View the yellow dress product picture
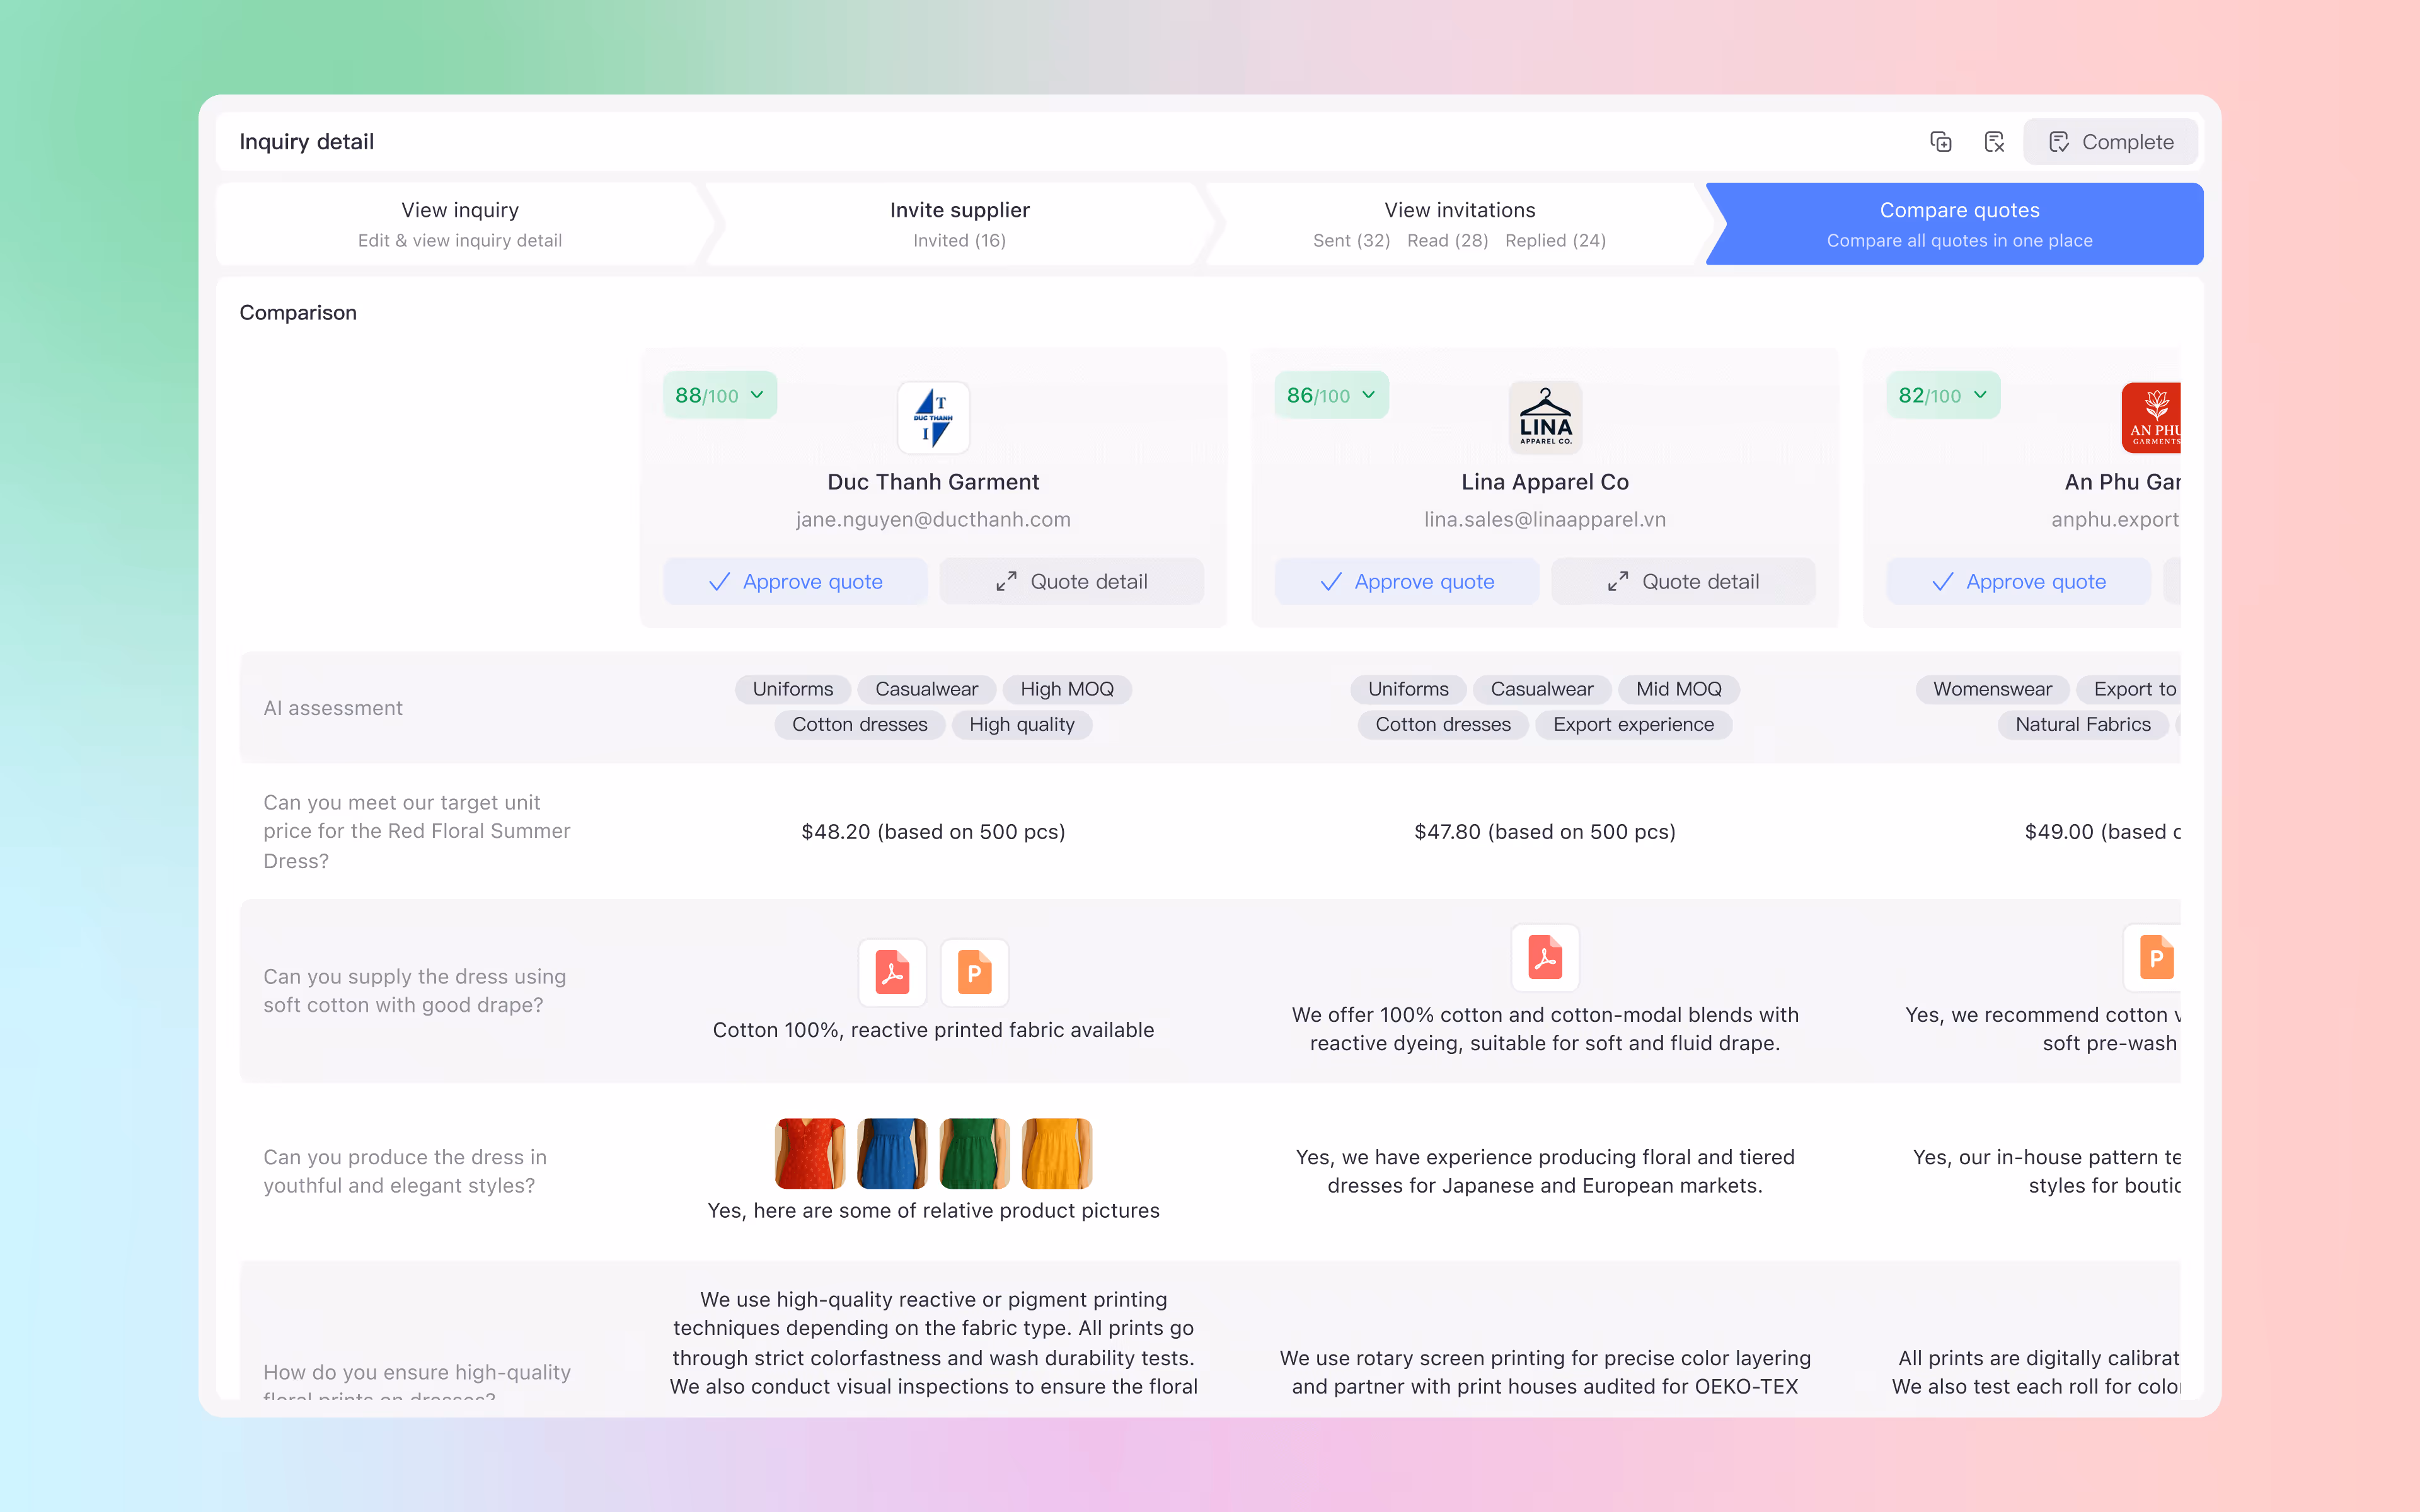The height and width of the screenshot is (1512, 2420). 1057,1153
